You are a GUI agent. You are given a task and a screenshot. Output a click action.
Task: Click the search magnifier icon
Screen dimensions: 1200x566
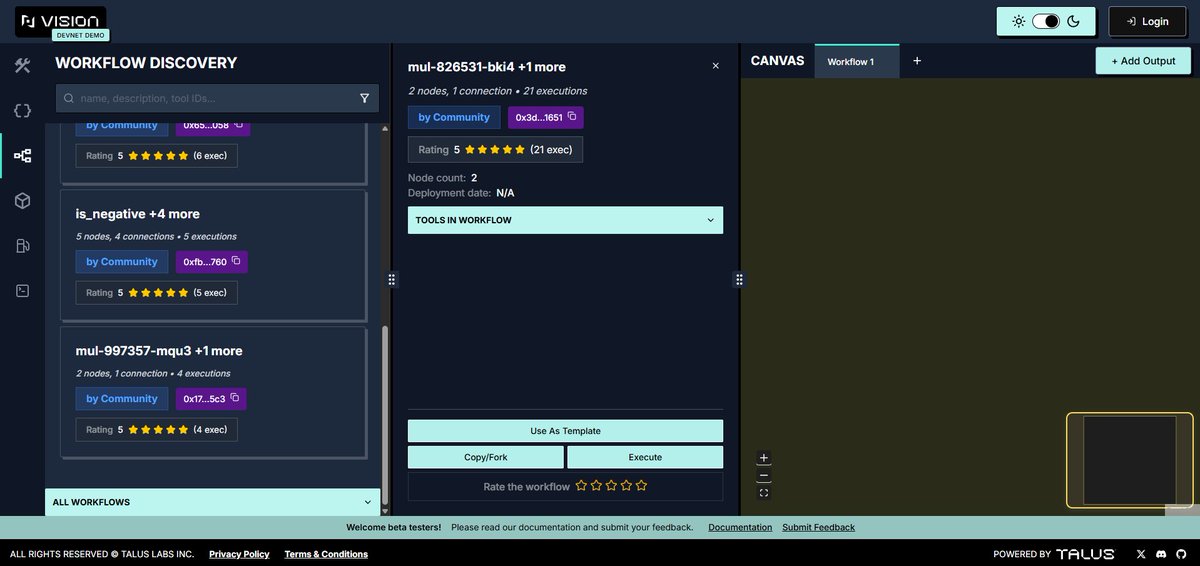point(68,98)
